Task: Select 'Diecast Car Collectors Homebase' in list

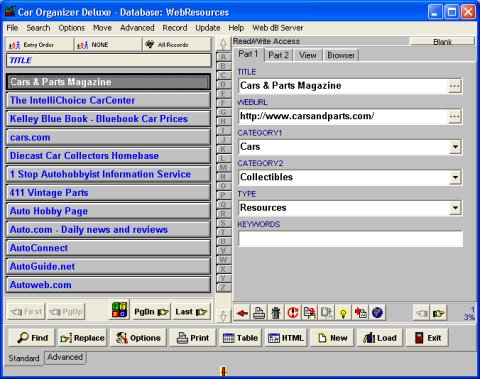Action: (108, 156)
